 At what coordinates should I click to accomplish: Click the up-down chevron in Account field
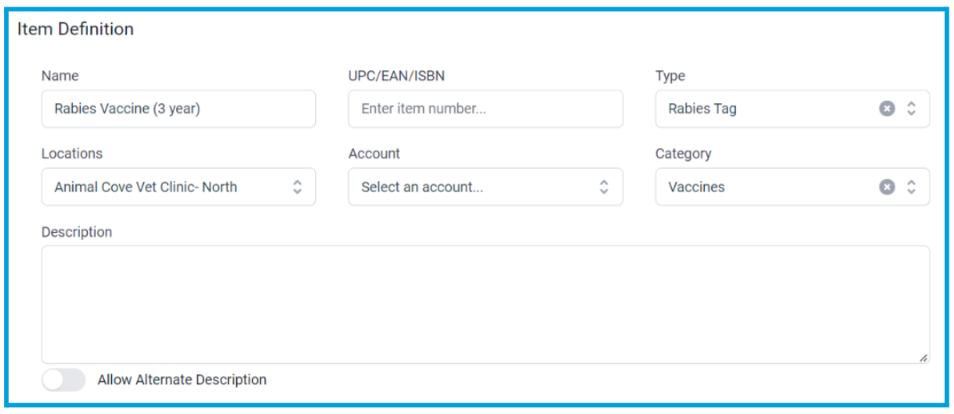click(604, 187)
